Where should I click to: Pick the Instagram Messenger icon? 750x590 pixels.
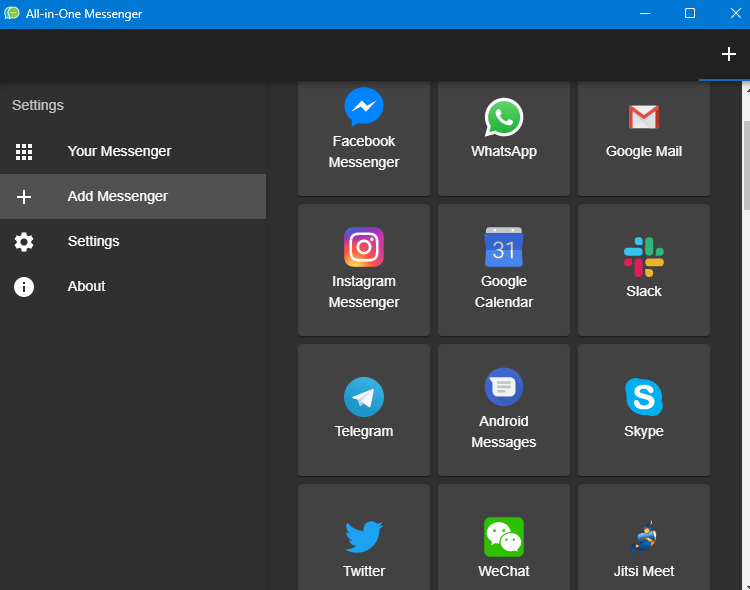[364, 247]
